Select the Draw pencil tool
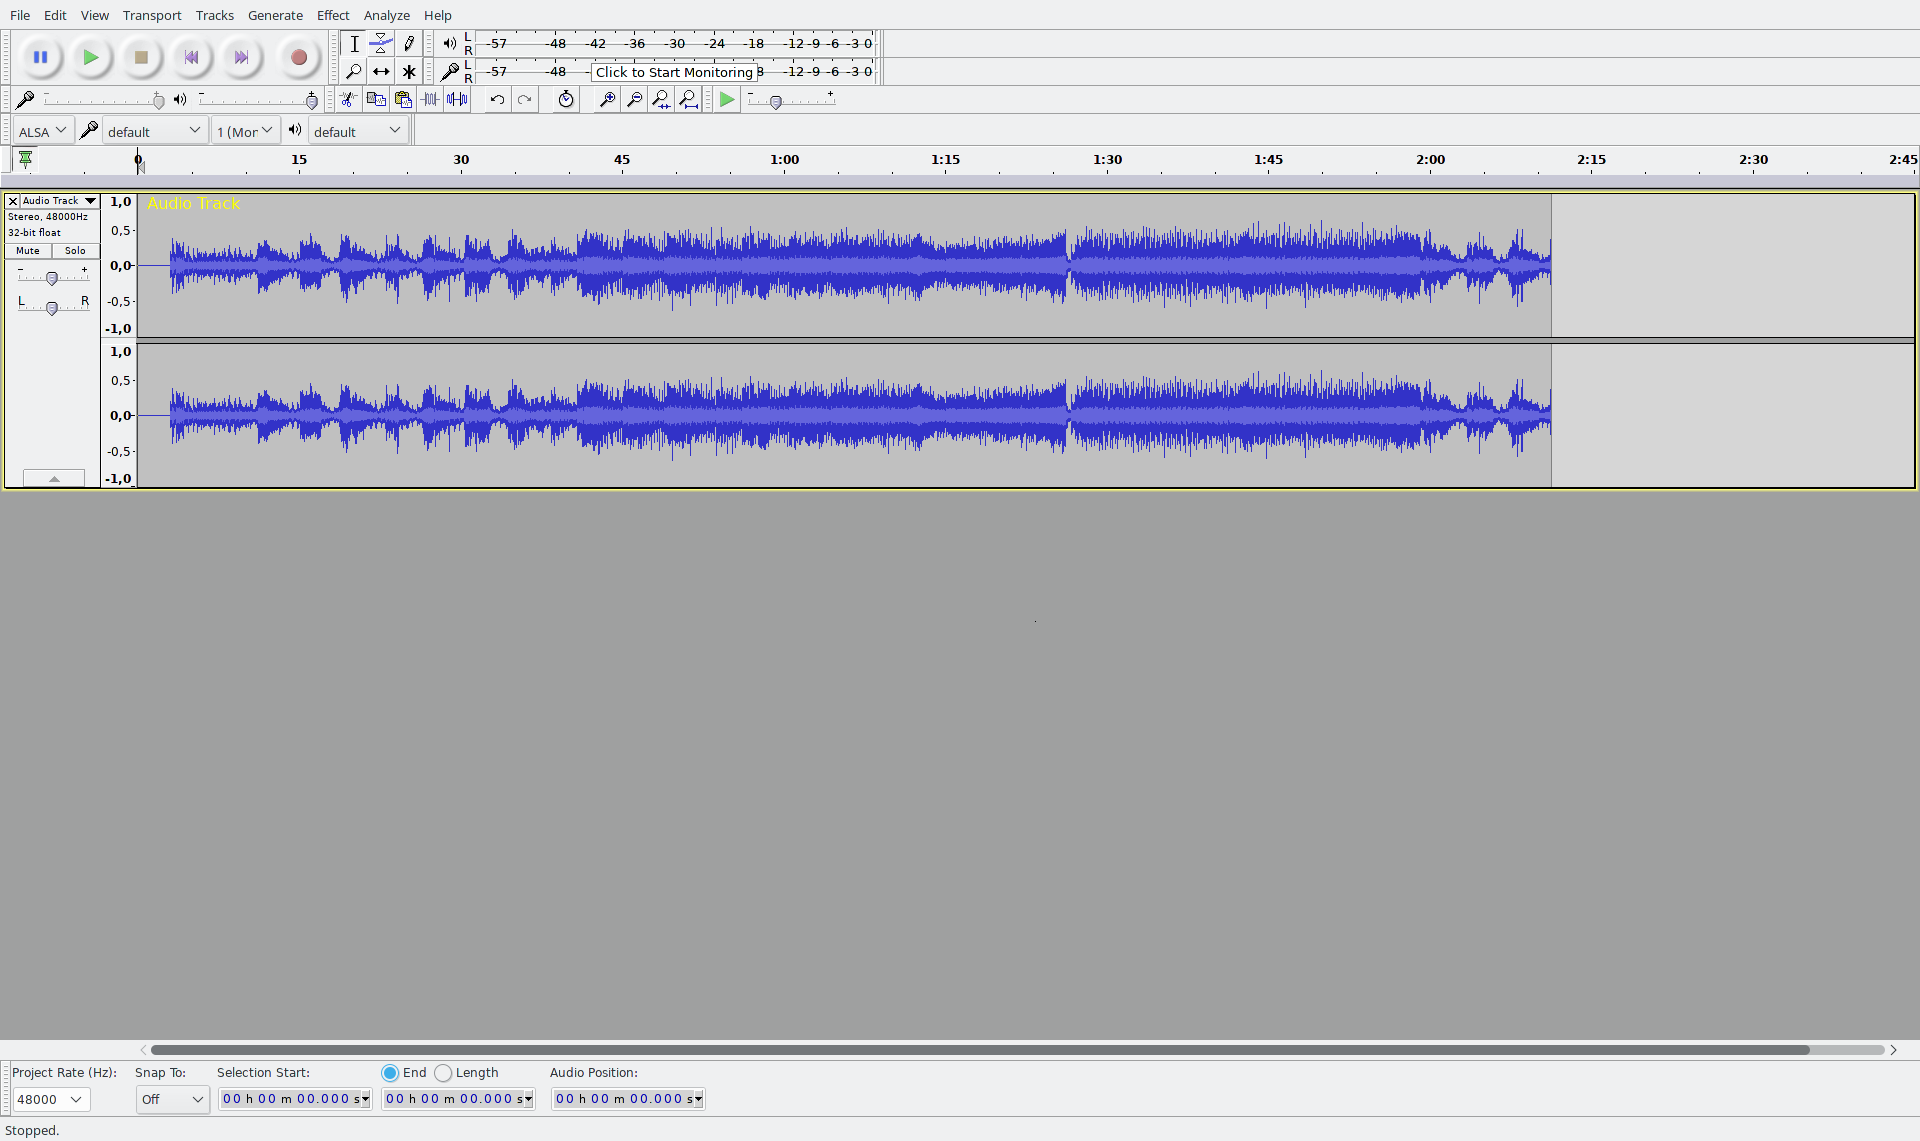1920x1141 pixels. pos(408,43)
